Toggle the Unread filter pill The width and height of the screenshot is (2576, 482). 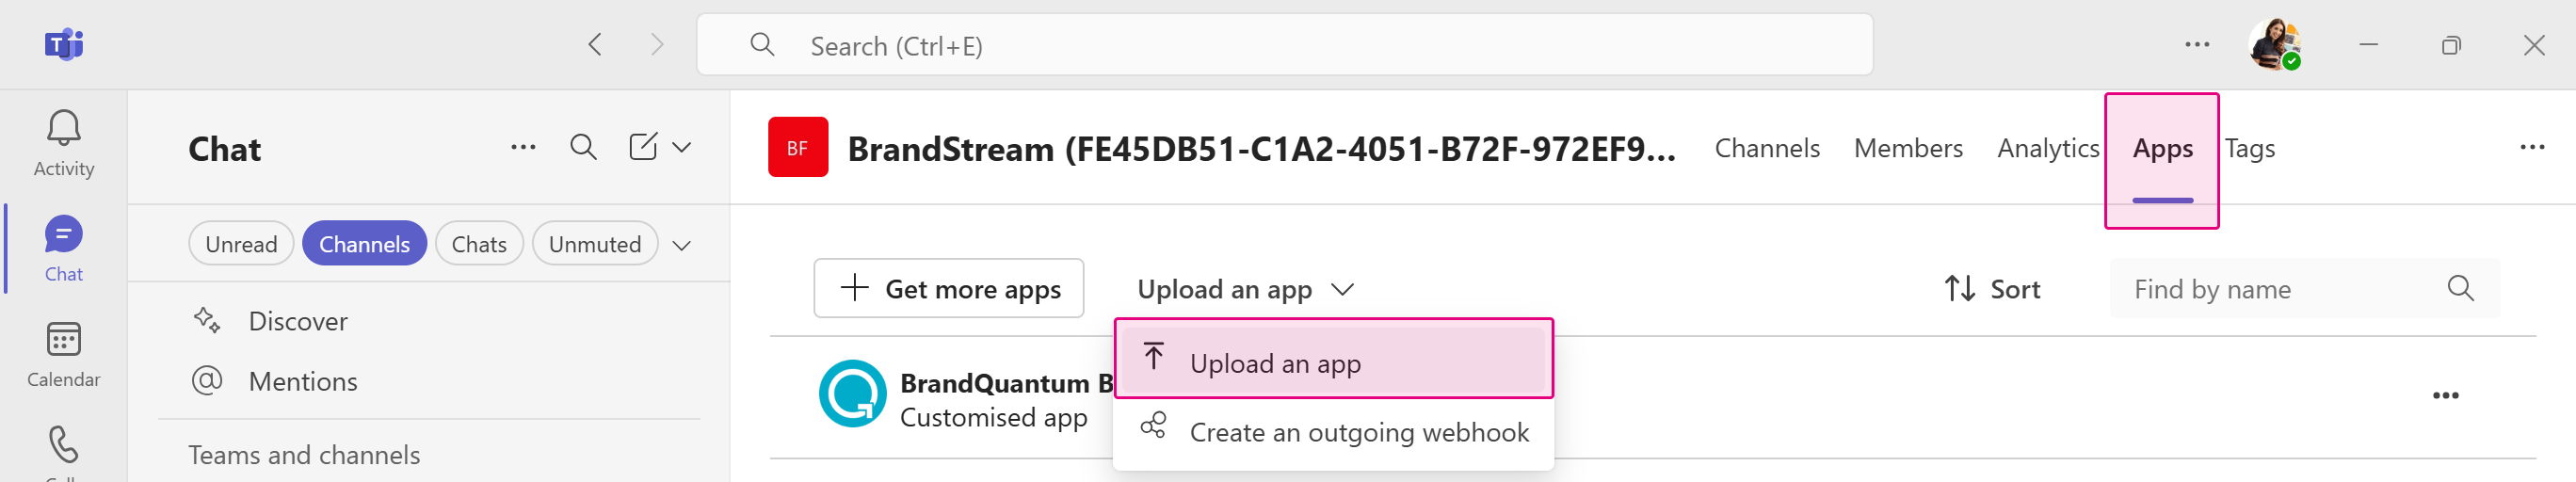tap(241, 244)
